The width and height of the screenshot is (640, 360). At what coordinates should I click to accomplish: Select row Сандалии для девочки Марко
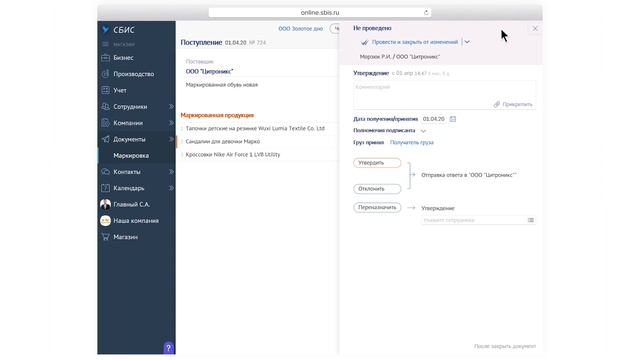(257, 141)
